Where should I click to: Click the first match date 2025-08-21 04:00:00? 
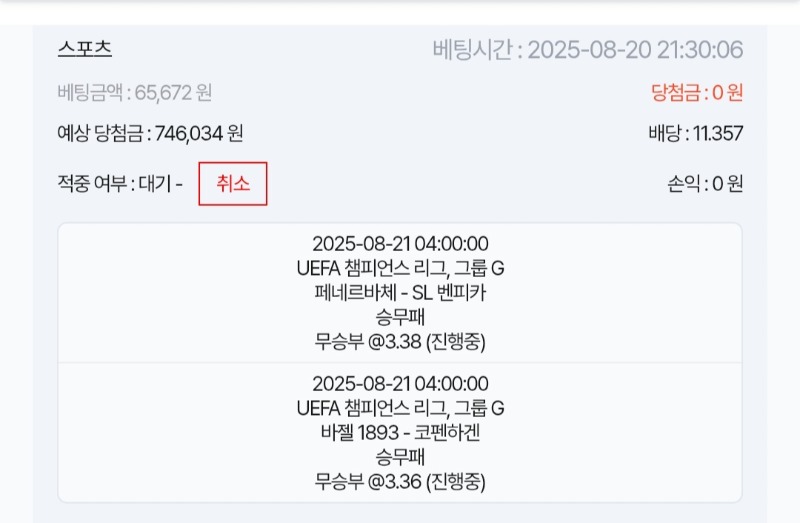tap(400, 244)
